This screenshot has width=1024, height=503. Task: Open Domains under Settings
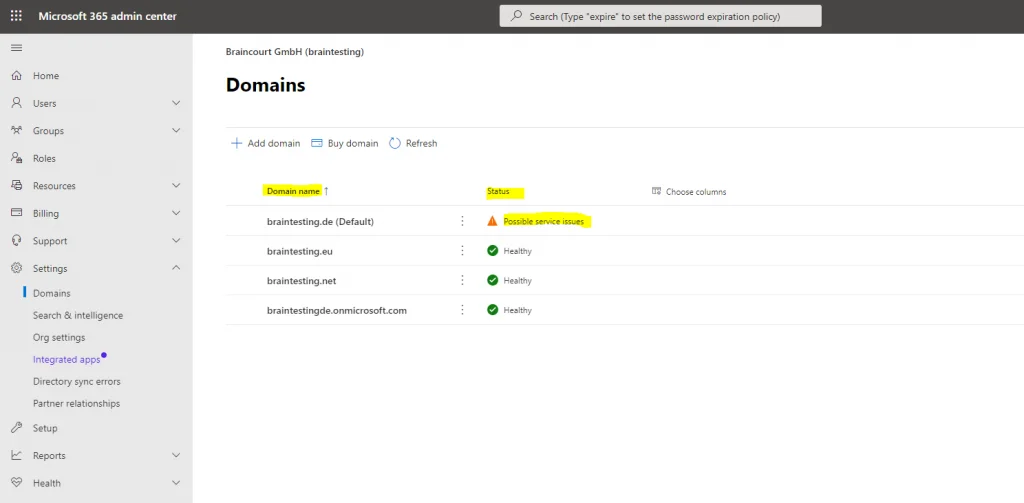(52, 293)
